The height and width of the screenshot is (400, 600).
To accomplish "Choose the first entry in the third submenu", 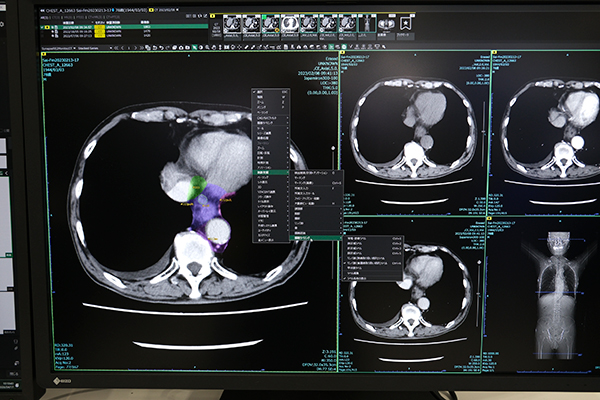I will [372, 240].
